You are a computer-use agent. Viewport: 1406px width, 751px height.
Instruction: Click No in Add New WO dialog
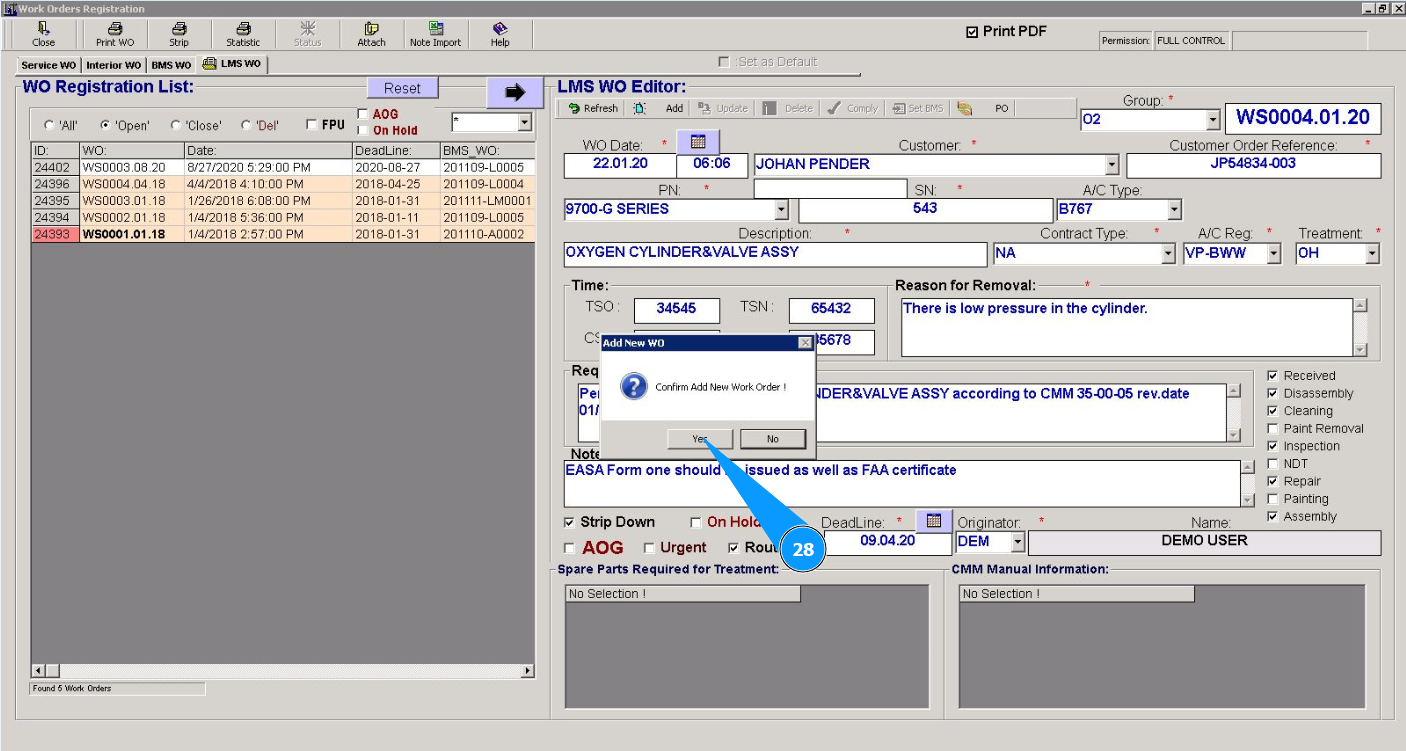click(773, 439)
